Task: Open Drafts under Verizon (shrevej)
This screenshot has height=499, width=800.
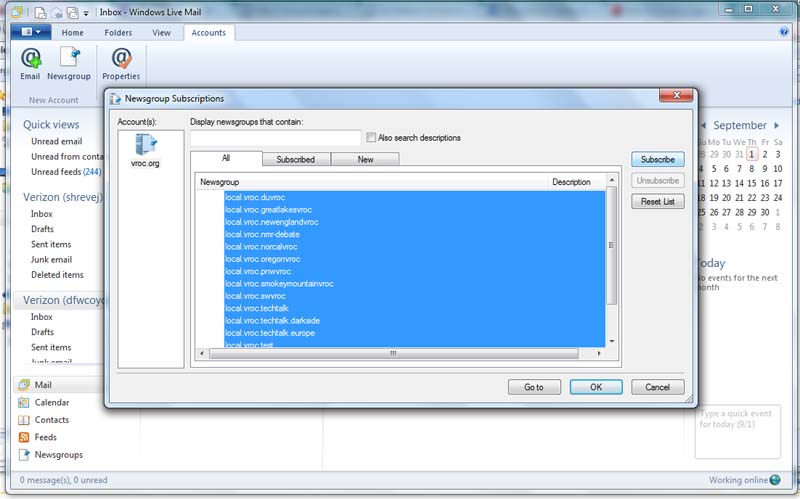Action: tap(42, 229)
